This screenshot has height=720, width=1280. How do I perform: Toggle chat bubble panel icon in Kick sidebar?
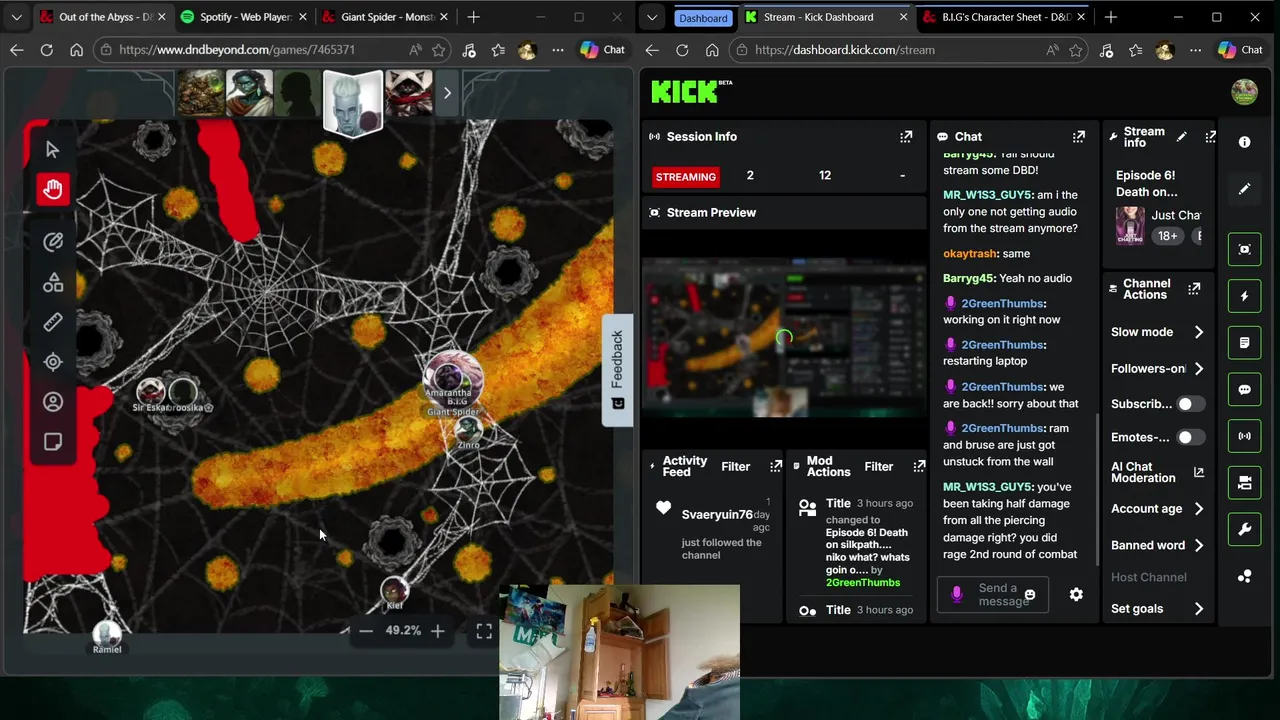[x=1244, y=389]
